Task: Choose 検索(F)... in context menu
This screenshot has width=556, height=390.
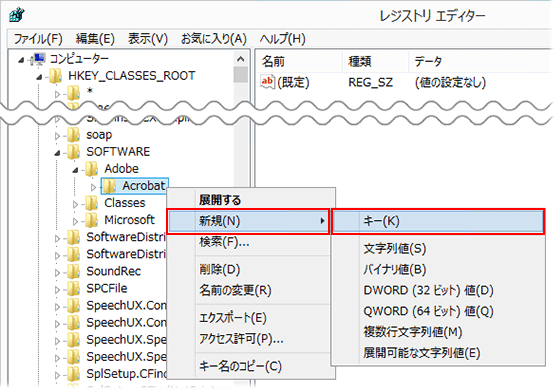Action: (251, 242)
